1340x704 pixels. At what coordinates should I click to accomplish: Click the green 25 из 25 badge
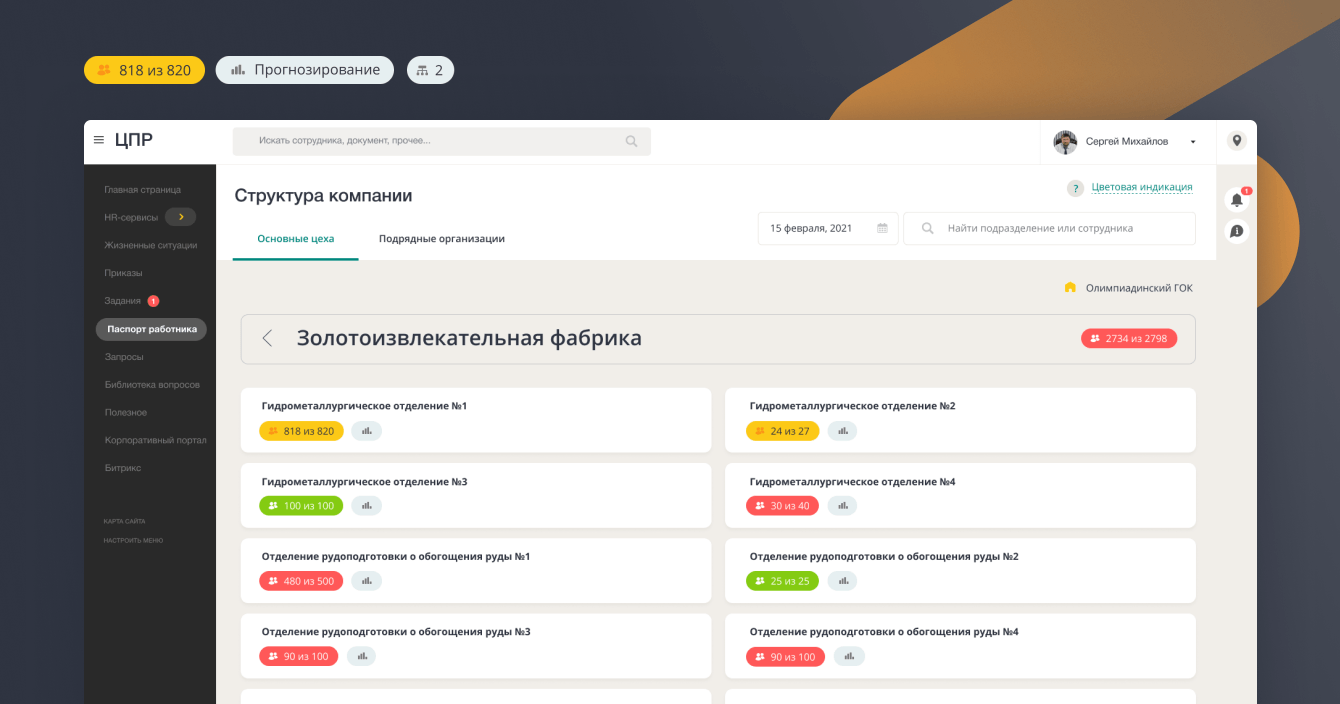782,581
